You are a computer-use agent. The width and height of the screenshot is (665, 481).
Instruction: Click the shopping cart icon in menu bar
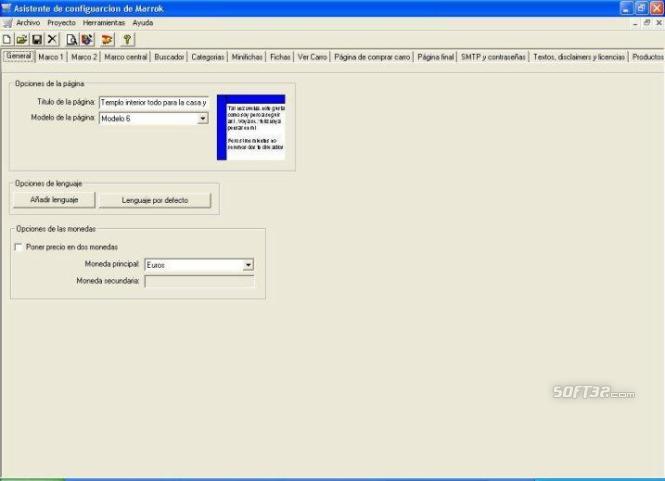tap(7, 23)
